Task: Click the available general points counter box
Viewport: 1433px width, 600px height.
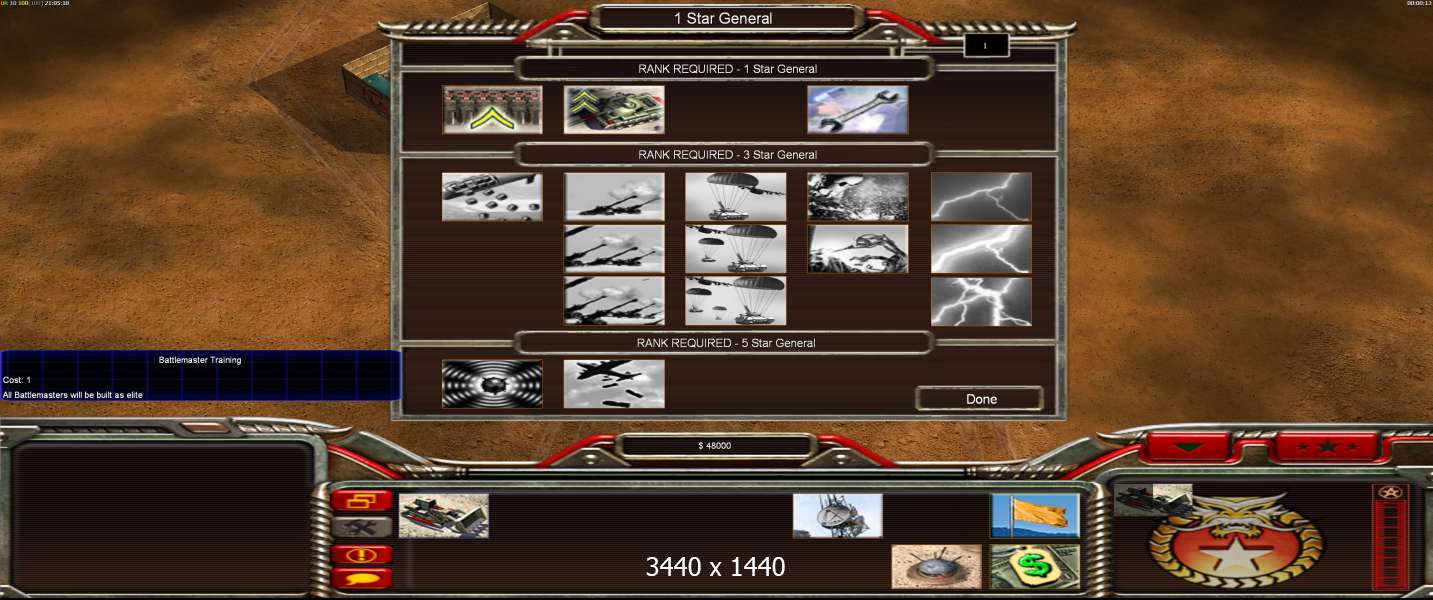Action: click(985, 46)
